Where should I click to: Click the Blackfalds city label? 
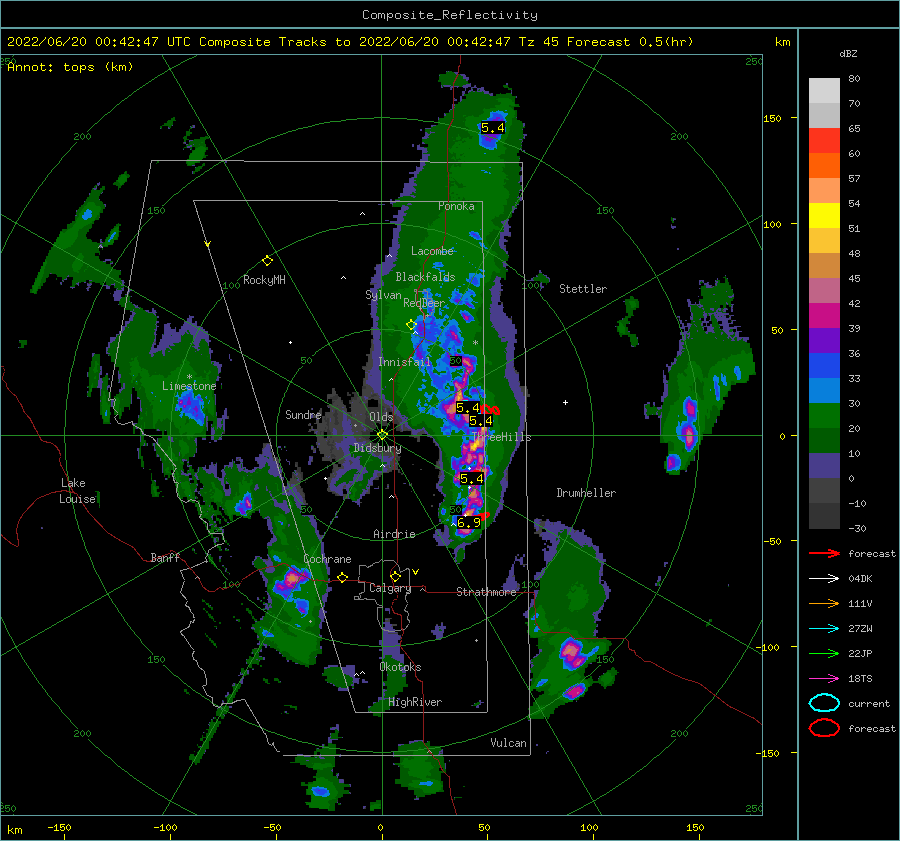tap(425, 277)
